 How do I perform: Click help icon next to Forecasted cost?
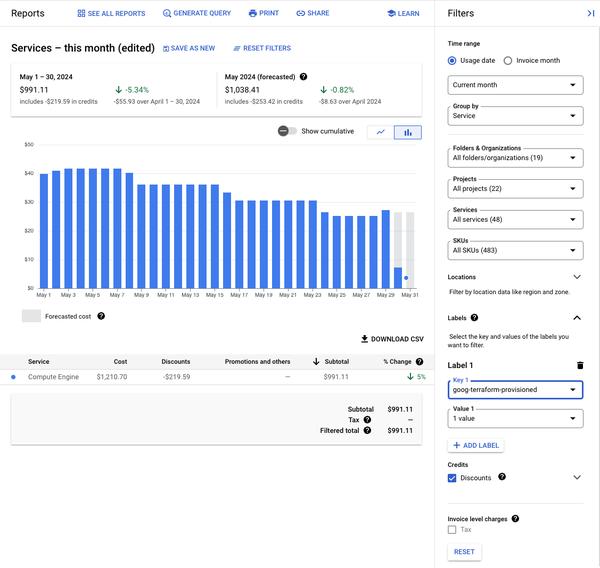(x=101, y=316)
